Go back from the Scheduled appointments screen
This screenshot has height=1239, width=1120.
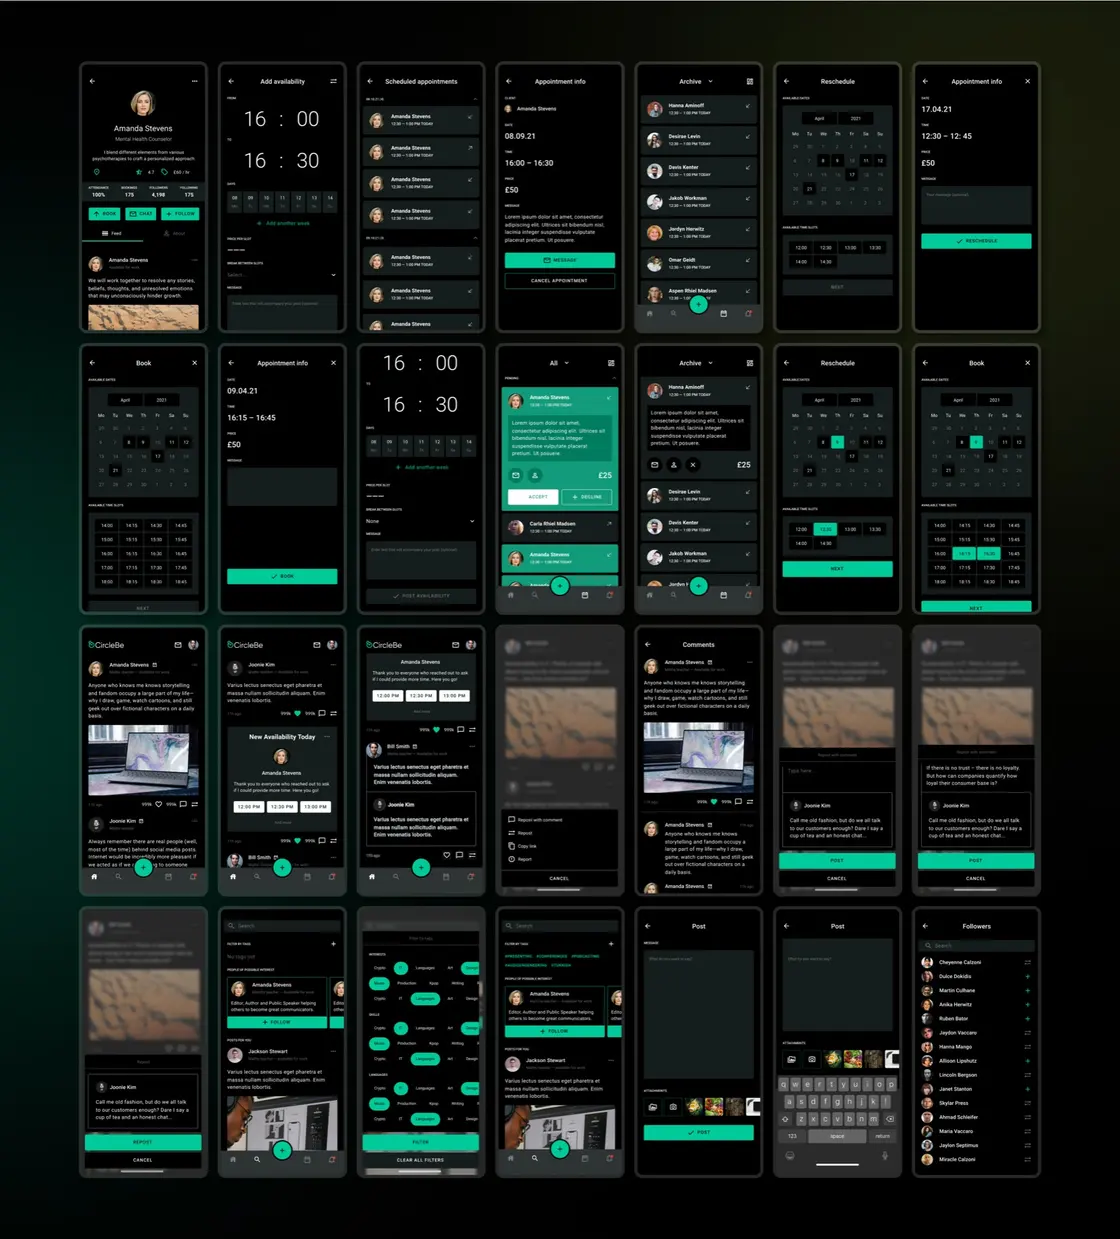[x=370, y=81]
